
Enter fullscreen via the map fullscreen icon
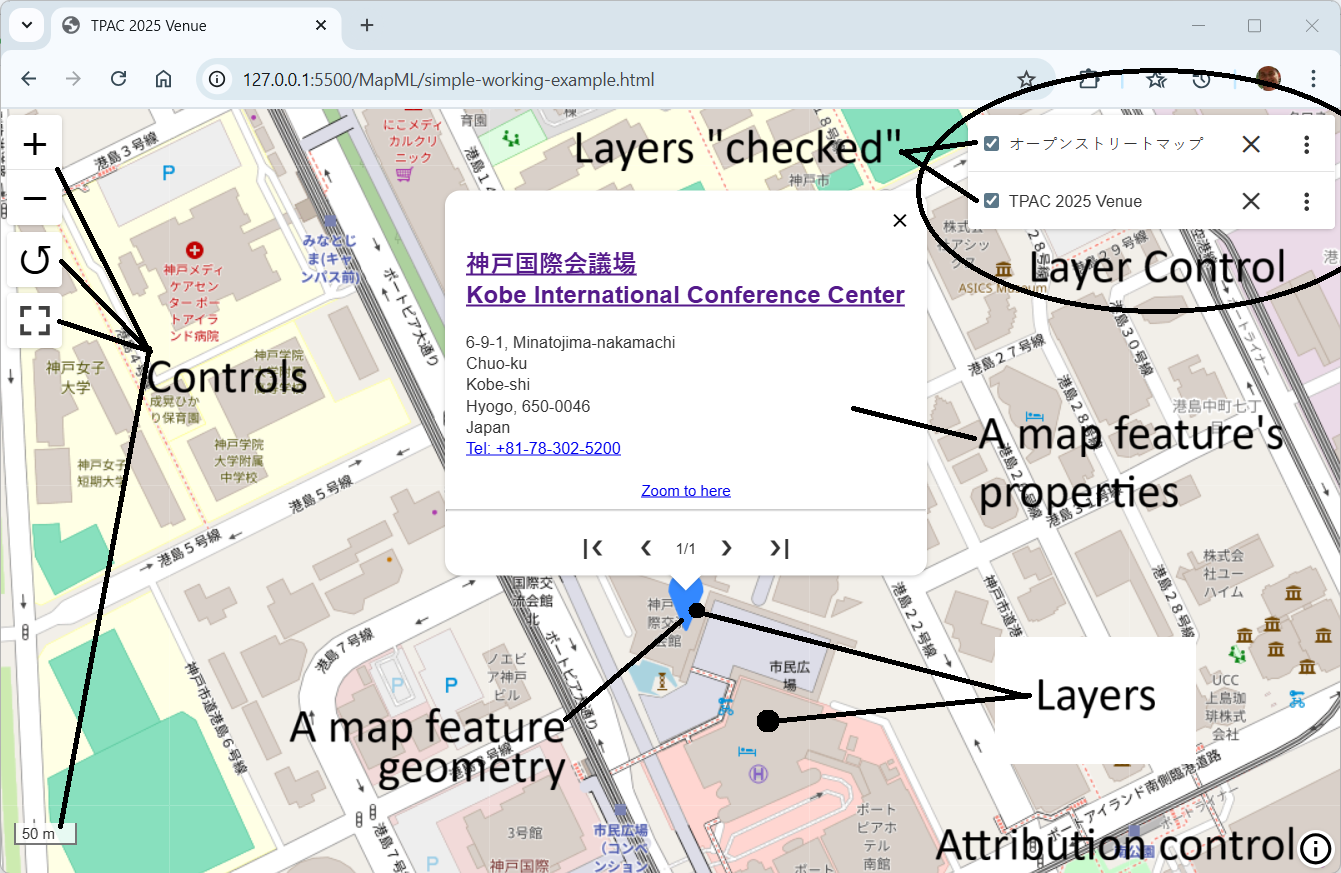coord(34,320)
